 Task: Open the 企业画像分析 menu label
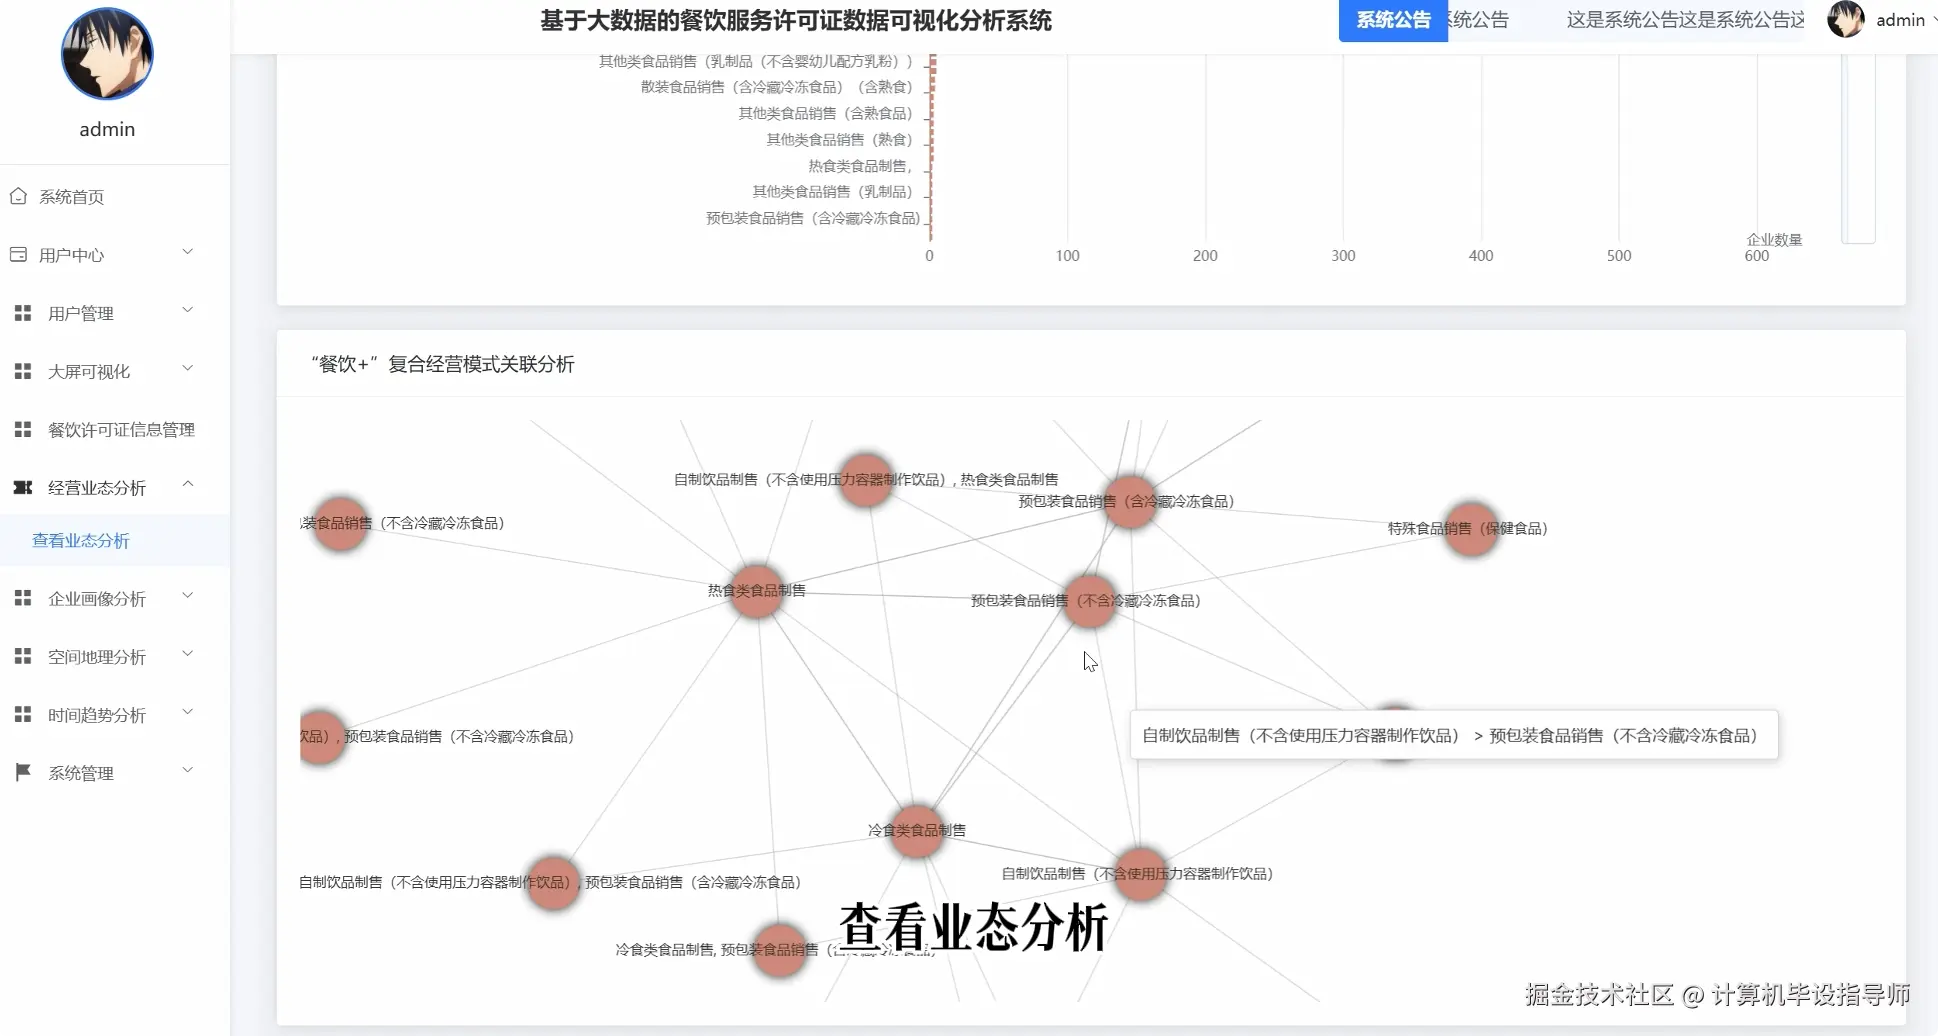97,599
